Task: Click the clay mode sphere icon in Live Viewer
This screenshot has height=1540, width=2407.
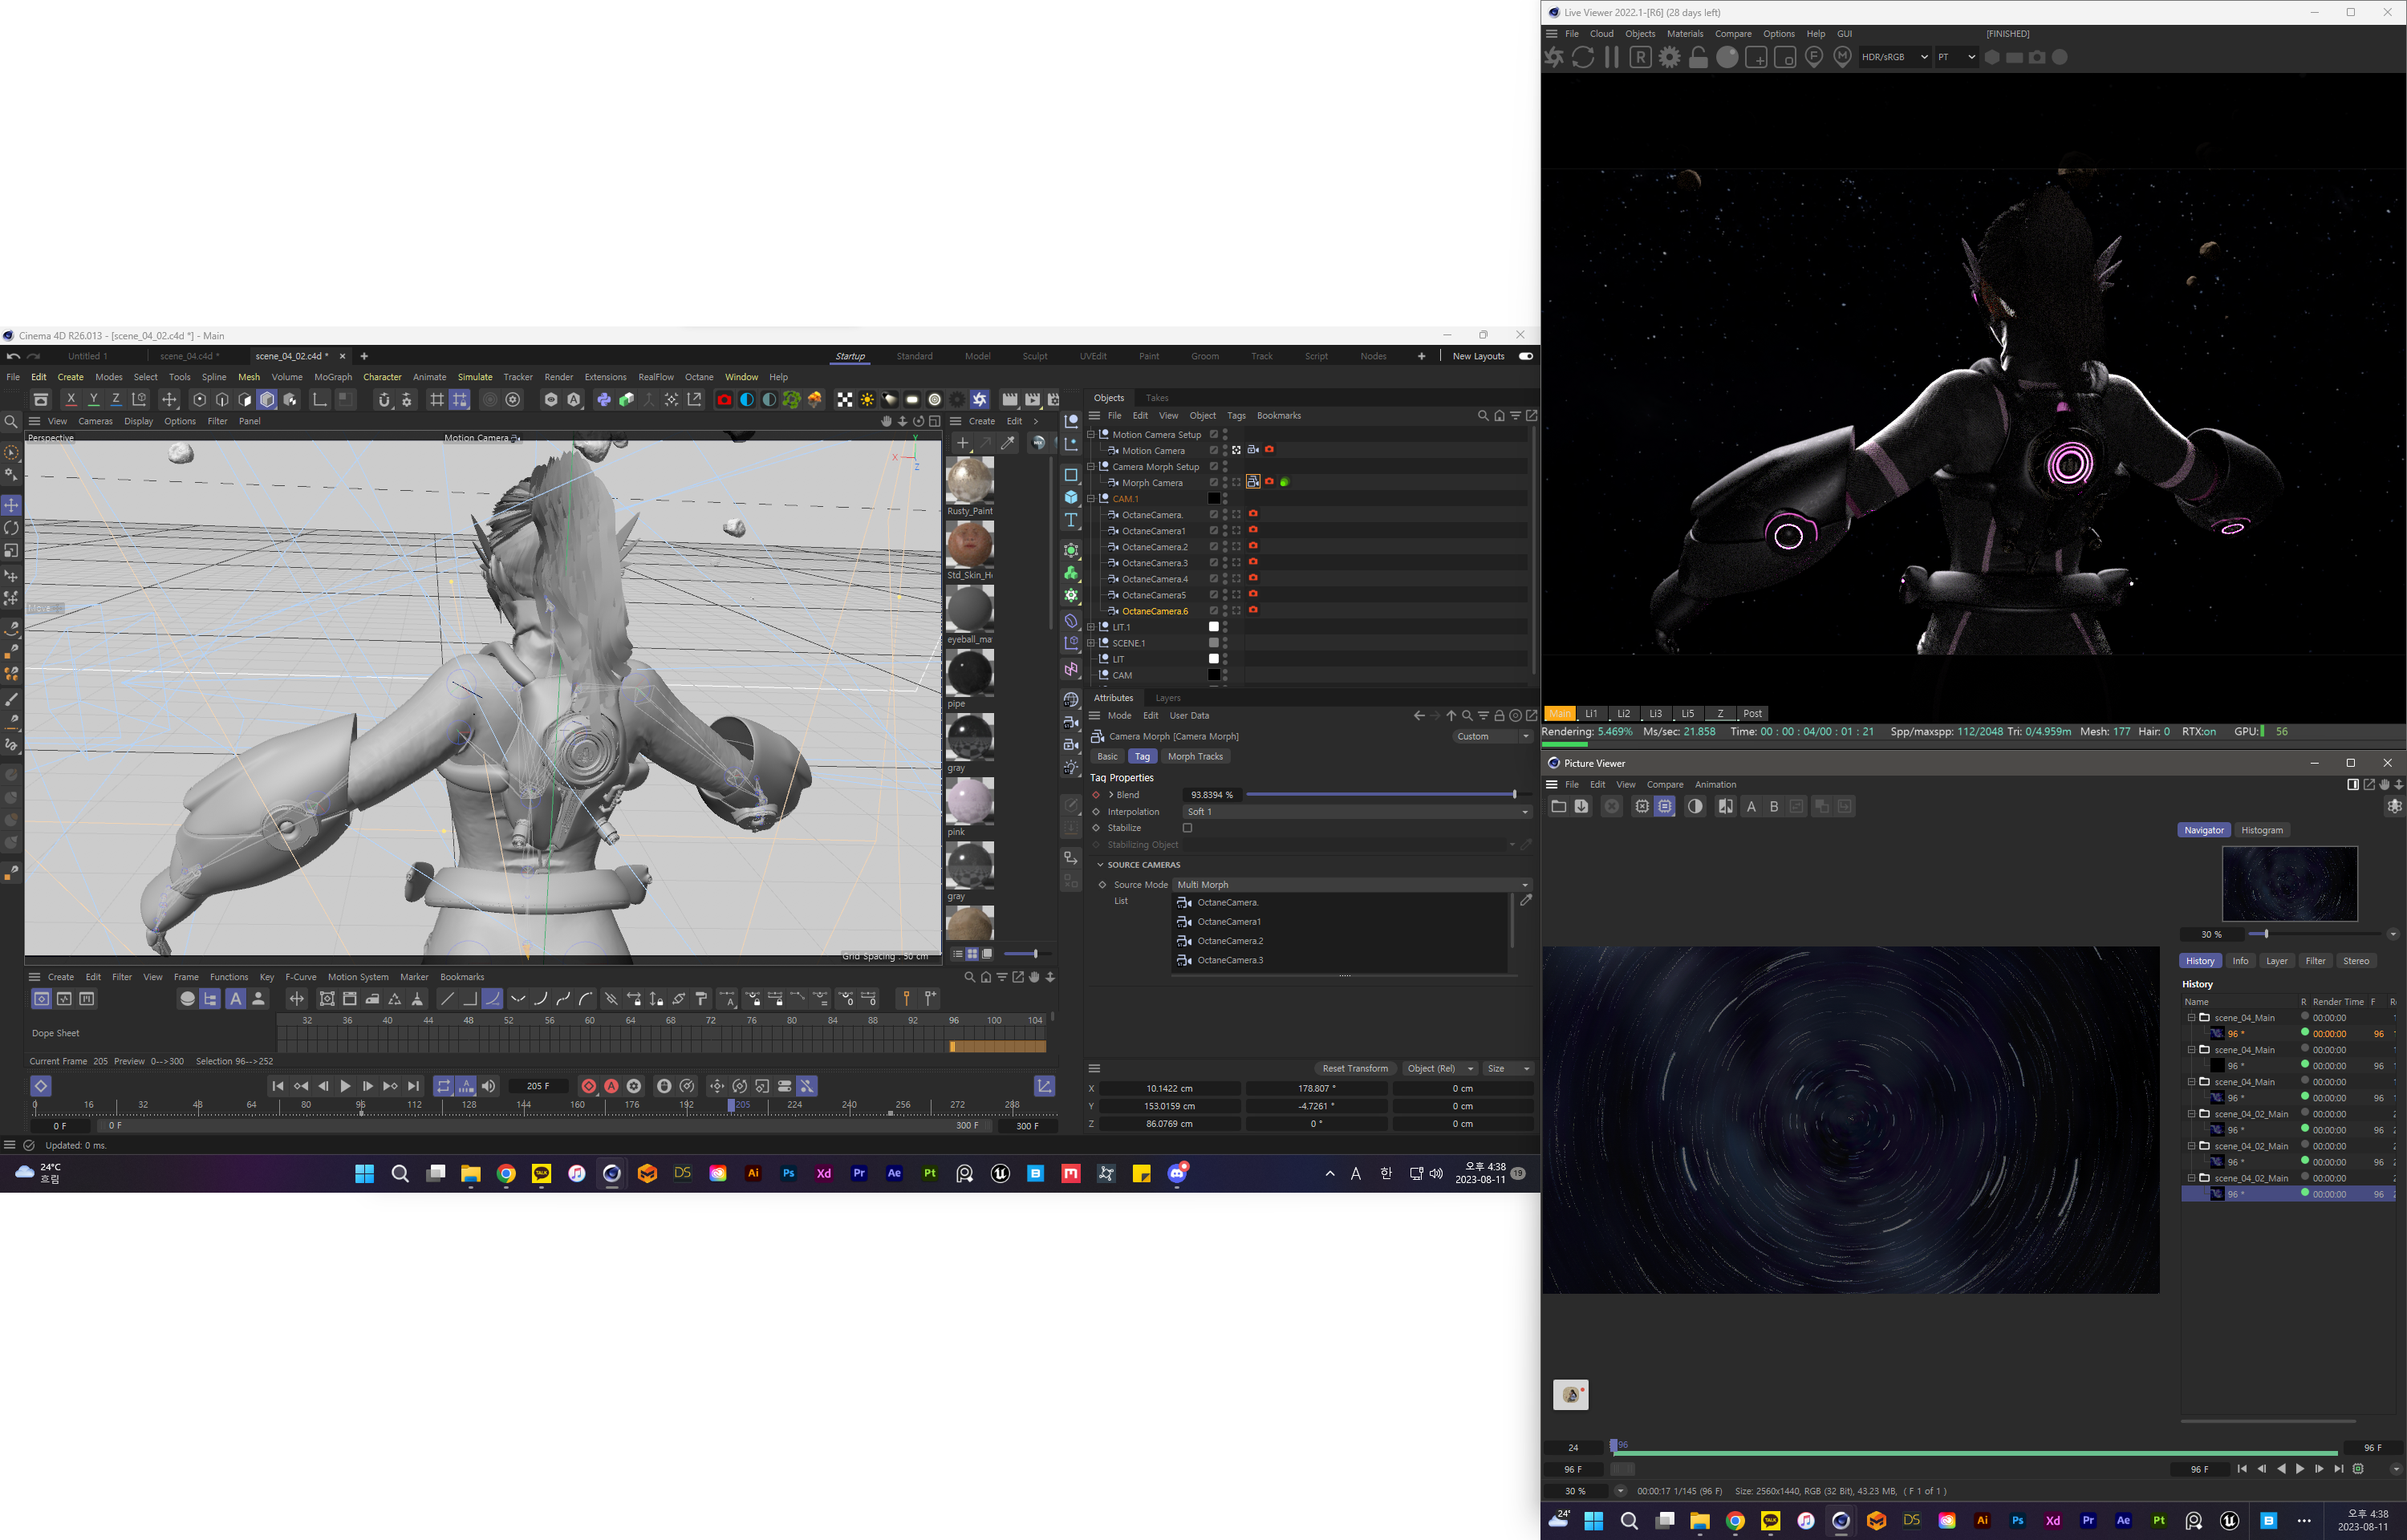Action: click(x=1727, y=57)
